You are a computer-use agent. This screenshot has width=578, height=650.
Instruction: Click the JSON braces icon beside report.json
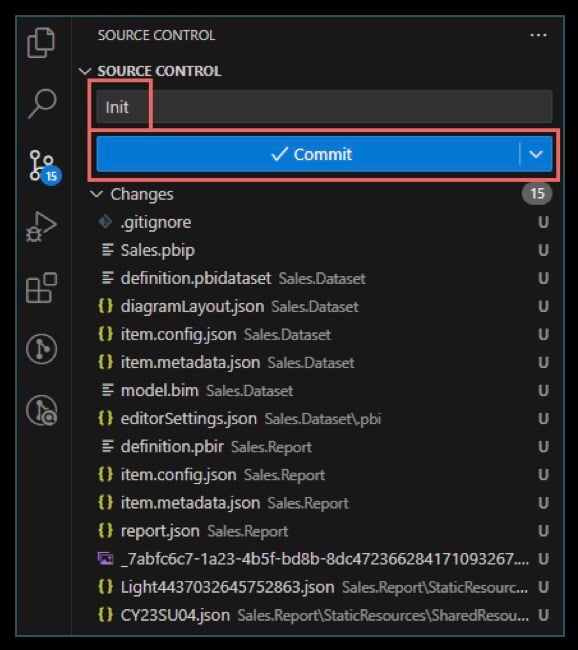click(105, 531)
